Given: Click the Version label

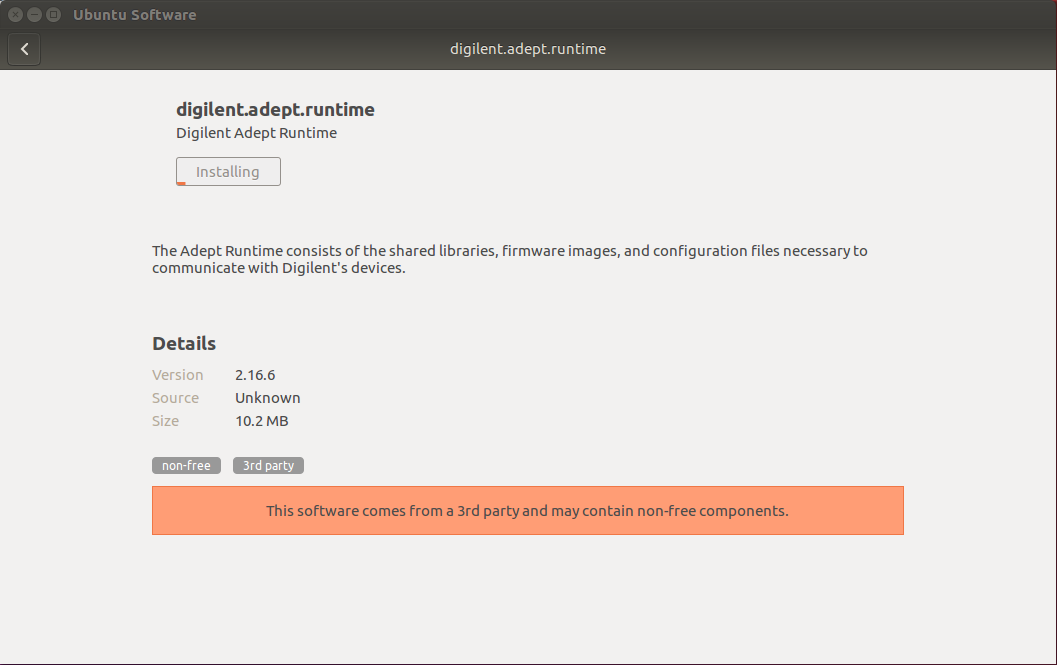Looking at the screenshot, I should [x=177, y=375].
